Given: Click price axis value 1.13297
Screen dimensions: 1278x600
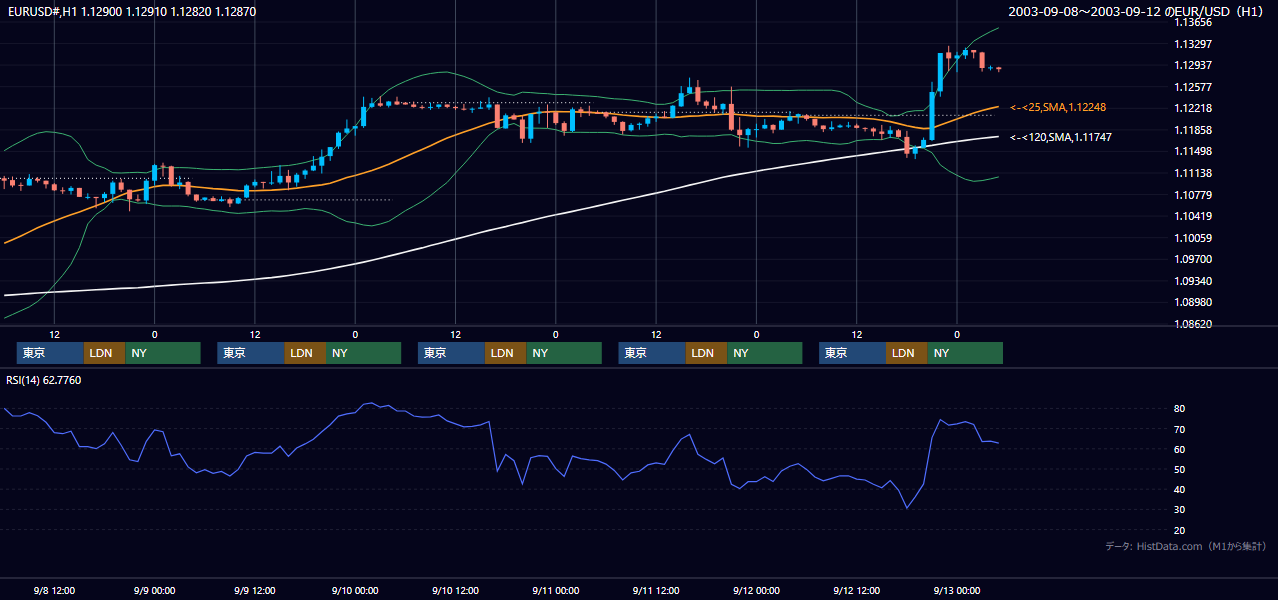Looking at the screenshot, I should pyautogui.click(x=1195, y=44).
